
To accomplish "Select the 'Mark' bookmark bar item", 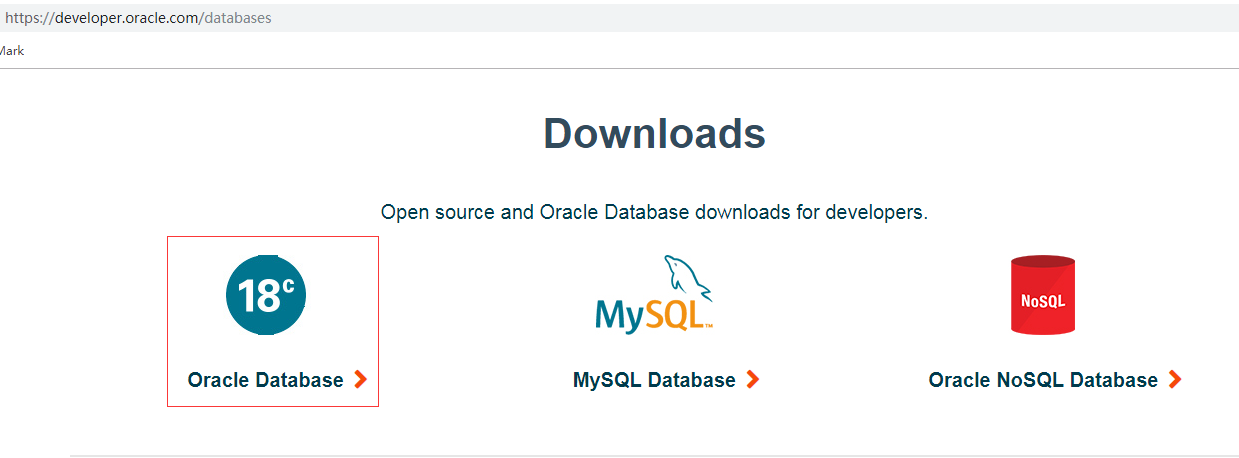I will point(11,51).
